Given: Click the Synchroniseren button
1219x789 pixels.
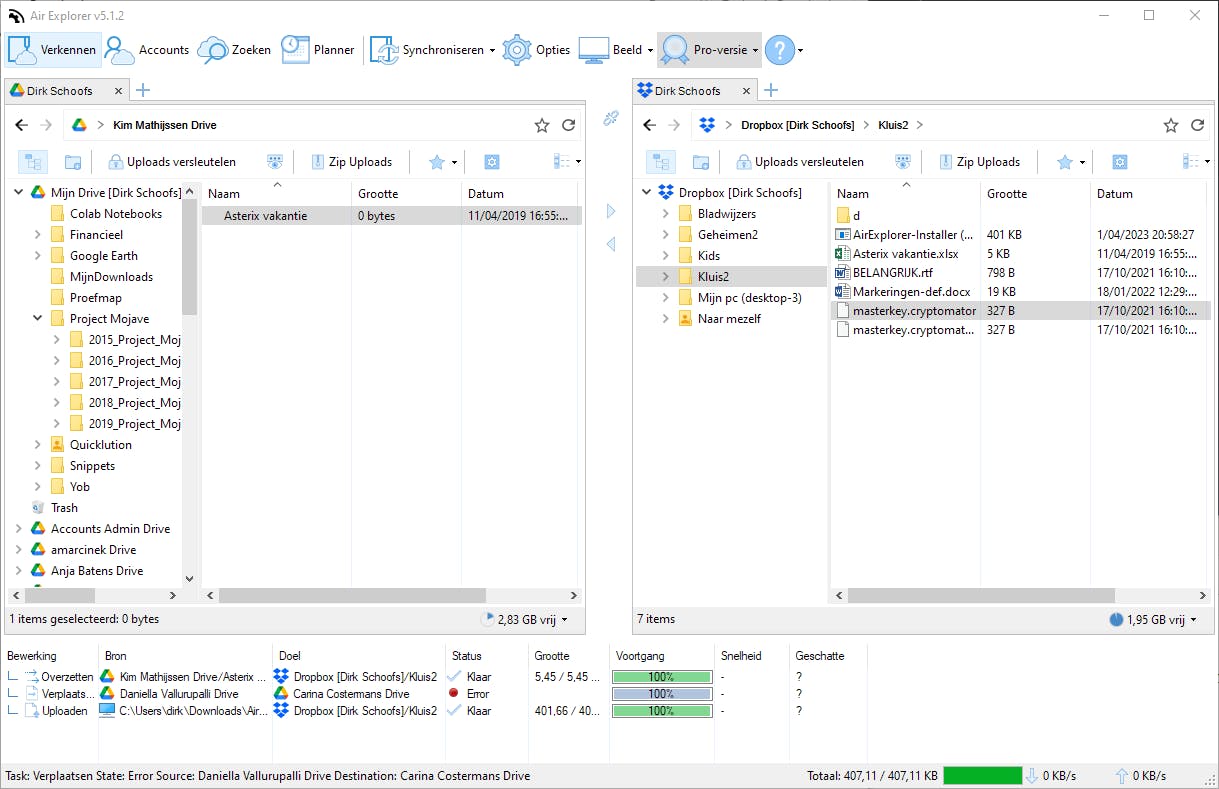Looking at the screenshot, I should pos(433,49).
